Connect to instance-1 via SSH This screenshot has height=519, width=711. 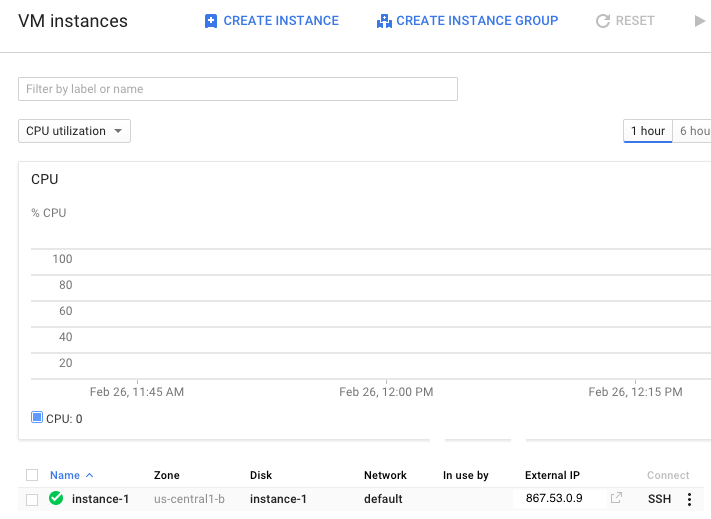click(x=659, y=499)
